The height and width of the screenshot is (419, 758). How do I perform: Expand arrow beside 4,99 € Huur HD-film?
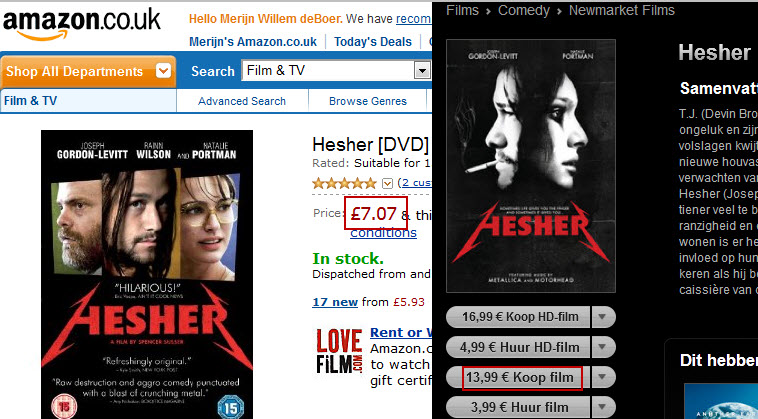coord(602,347)
